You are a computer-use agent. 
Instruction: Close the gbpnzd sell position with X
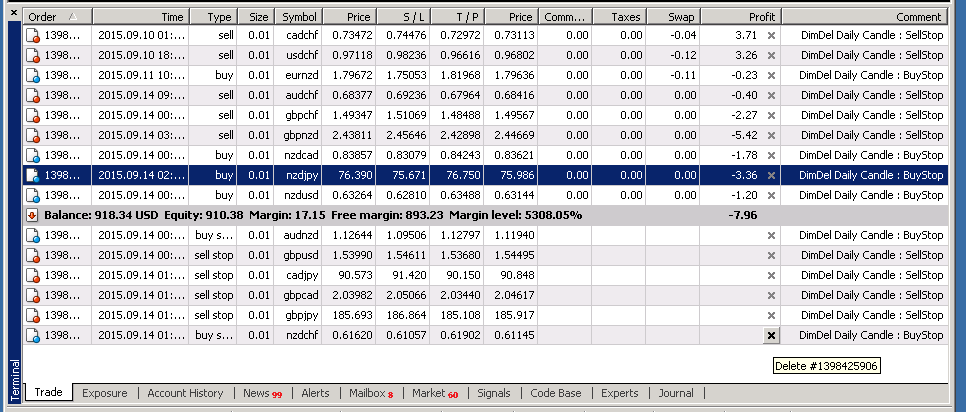click(x=771, y=135)
